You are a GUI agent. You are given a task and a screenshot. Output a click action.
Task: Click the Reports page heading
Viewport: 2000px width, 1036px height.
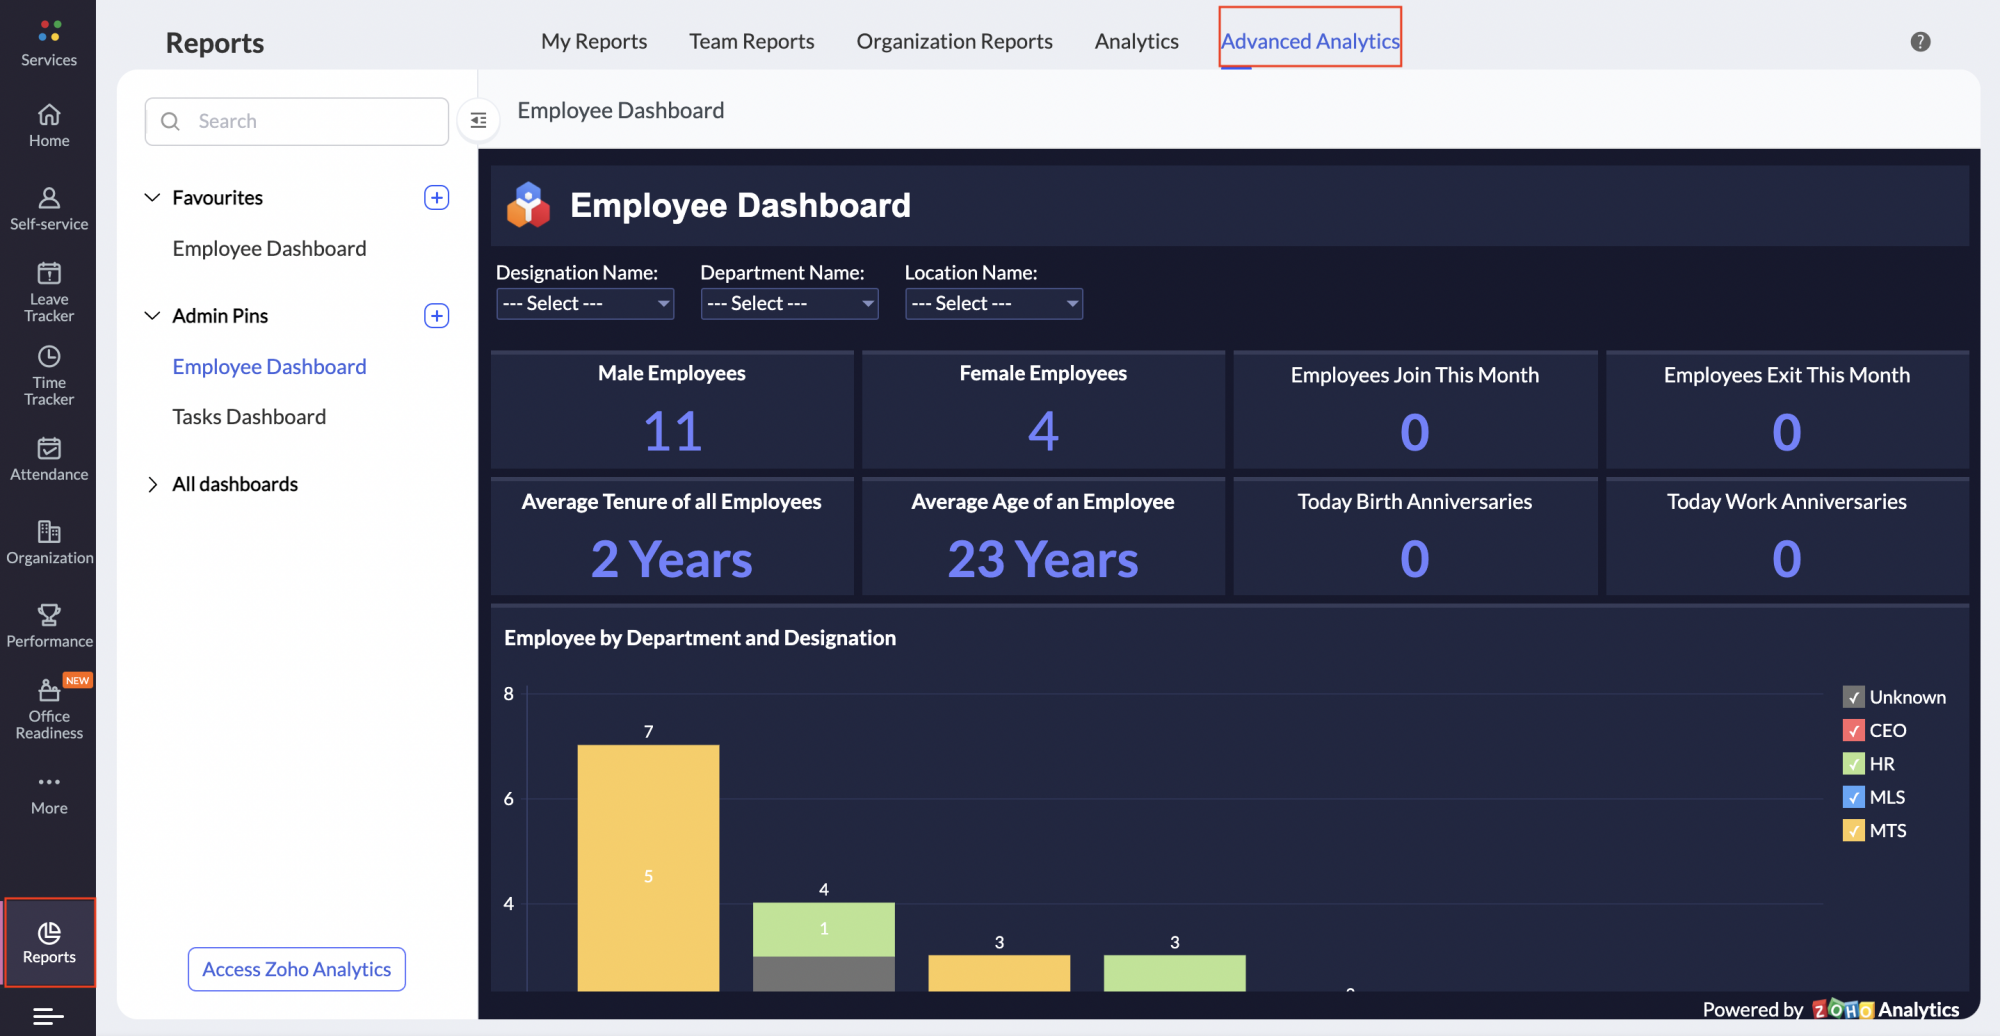tap(214, 43)
